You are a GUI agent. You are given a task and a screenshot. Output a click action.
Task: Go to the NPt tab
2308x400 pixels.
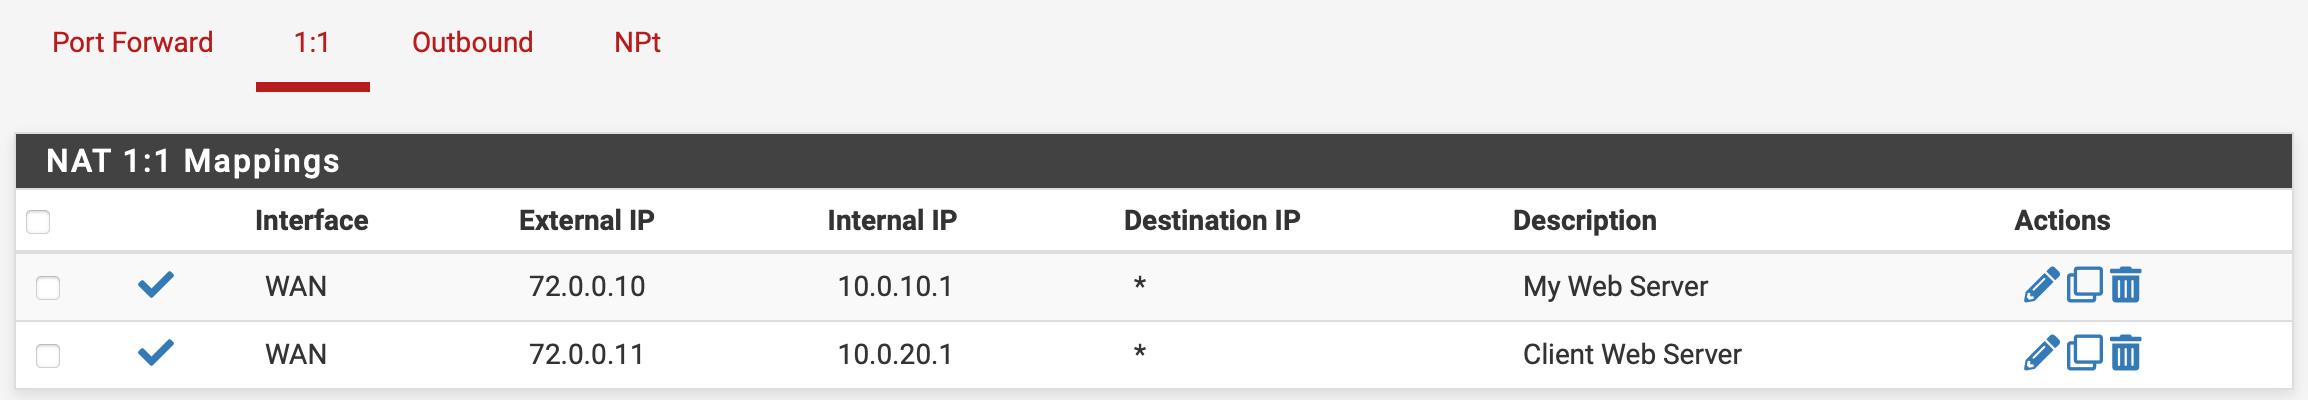[637, 42]
